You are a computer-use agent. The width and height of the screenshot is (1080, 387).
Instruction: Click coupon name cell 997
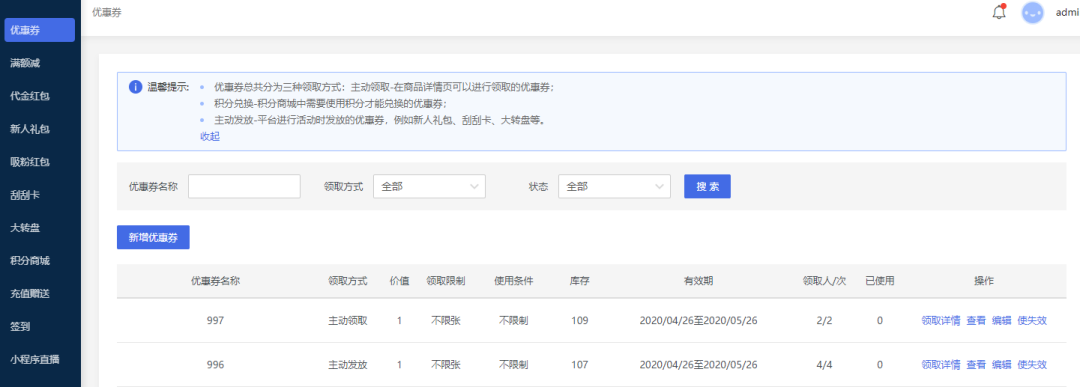click(216, 320)
